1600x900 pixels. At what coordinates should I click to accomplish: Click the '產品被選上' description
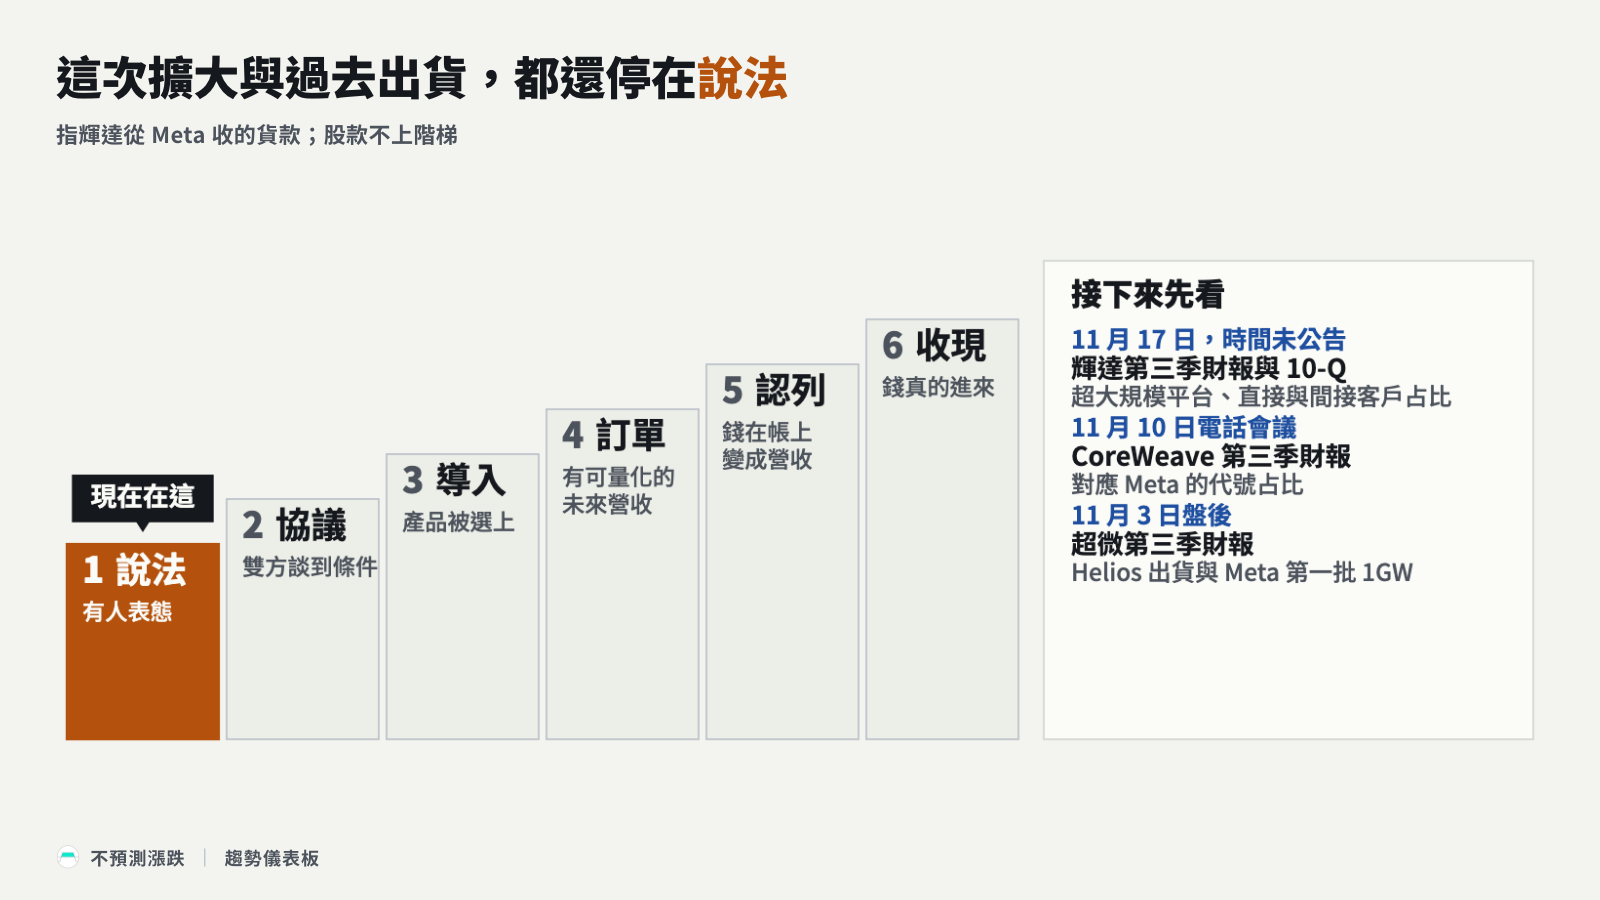click(458, 522)
